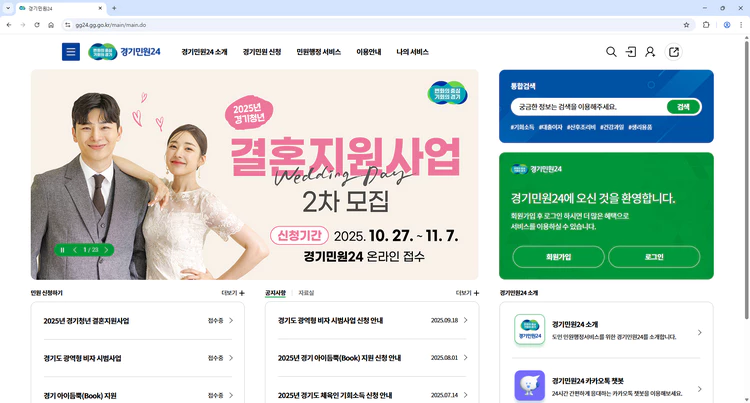Image resolution: width=750 pixels, height=403 pixels.
Task: Go to the next banner slide
Action: (x=106, y=250)
